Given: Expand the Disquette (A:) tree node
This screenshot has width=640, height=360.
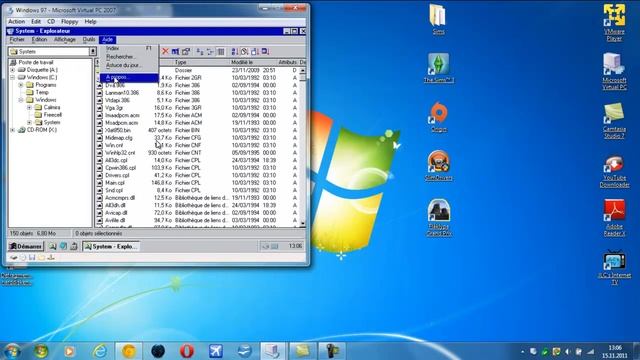Looking at the screenshot, I should coord(13,70).
